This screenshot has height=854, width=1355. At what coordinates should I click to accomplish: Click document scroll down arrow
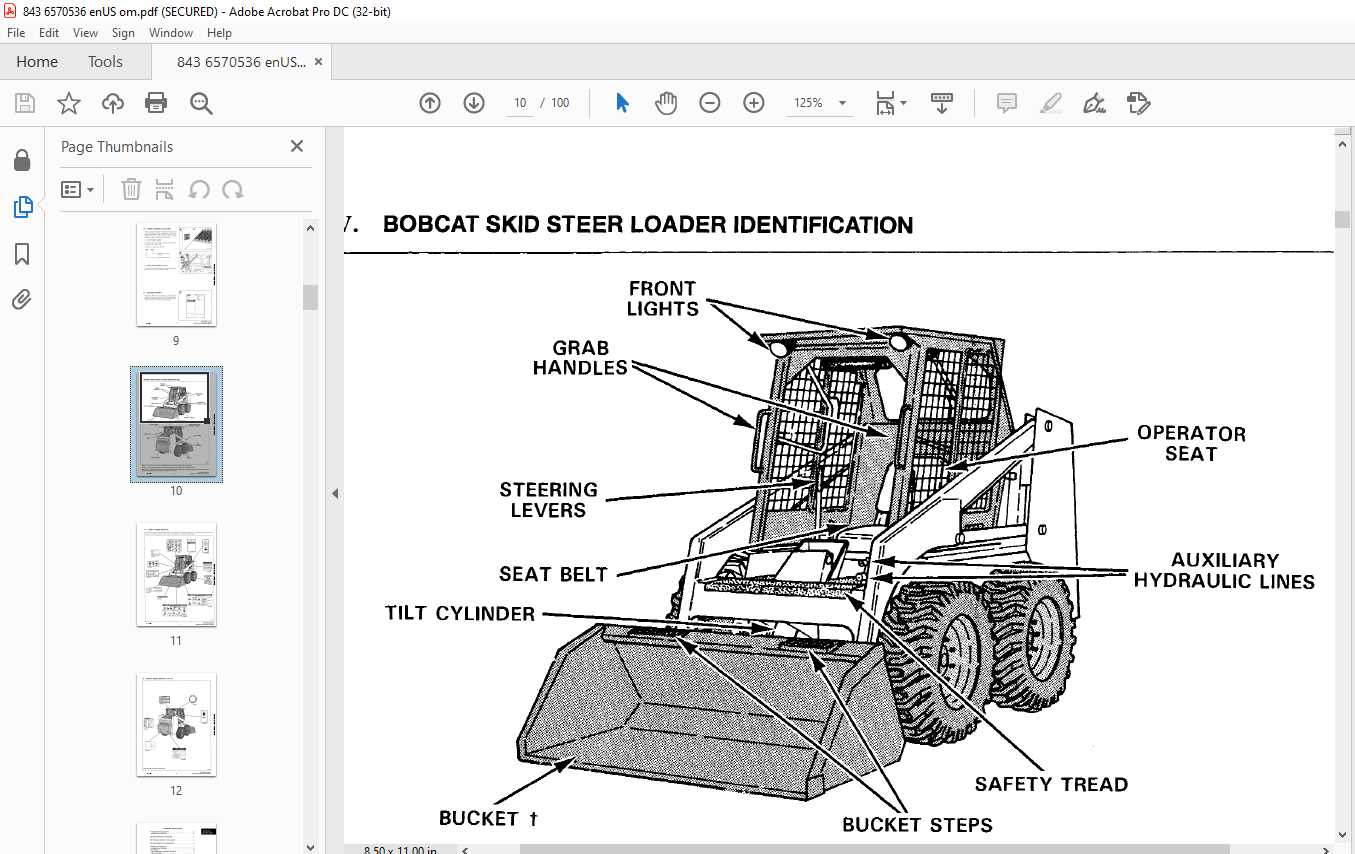point(1343,836)
